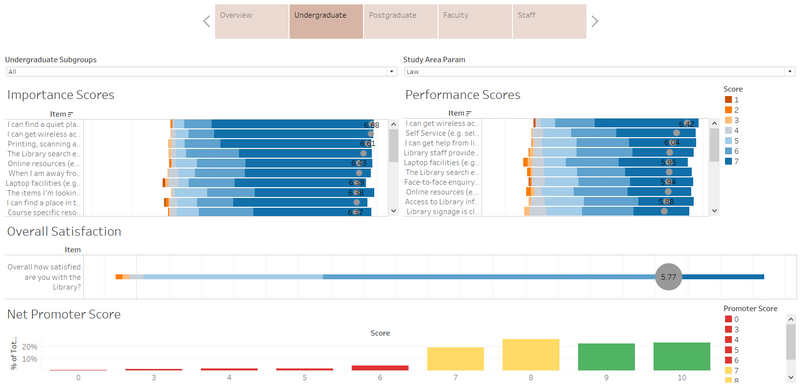Click the yellow bar for score 8
800x390 pixels.
tap(531, 355)
